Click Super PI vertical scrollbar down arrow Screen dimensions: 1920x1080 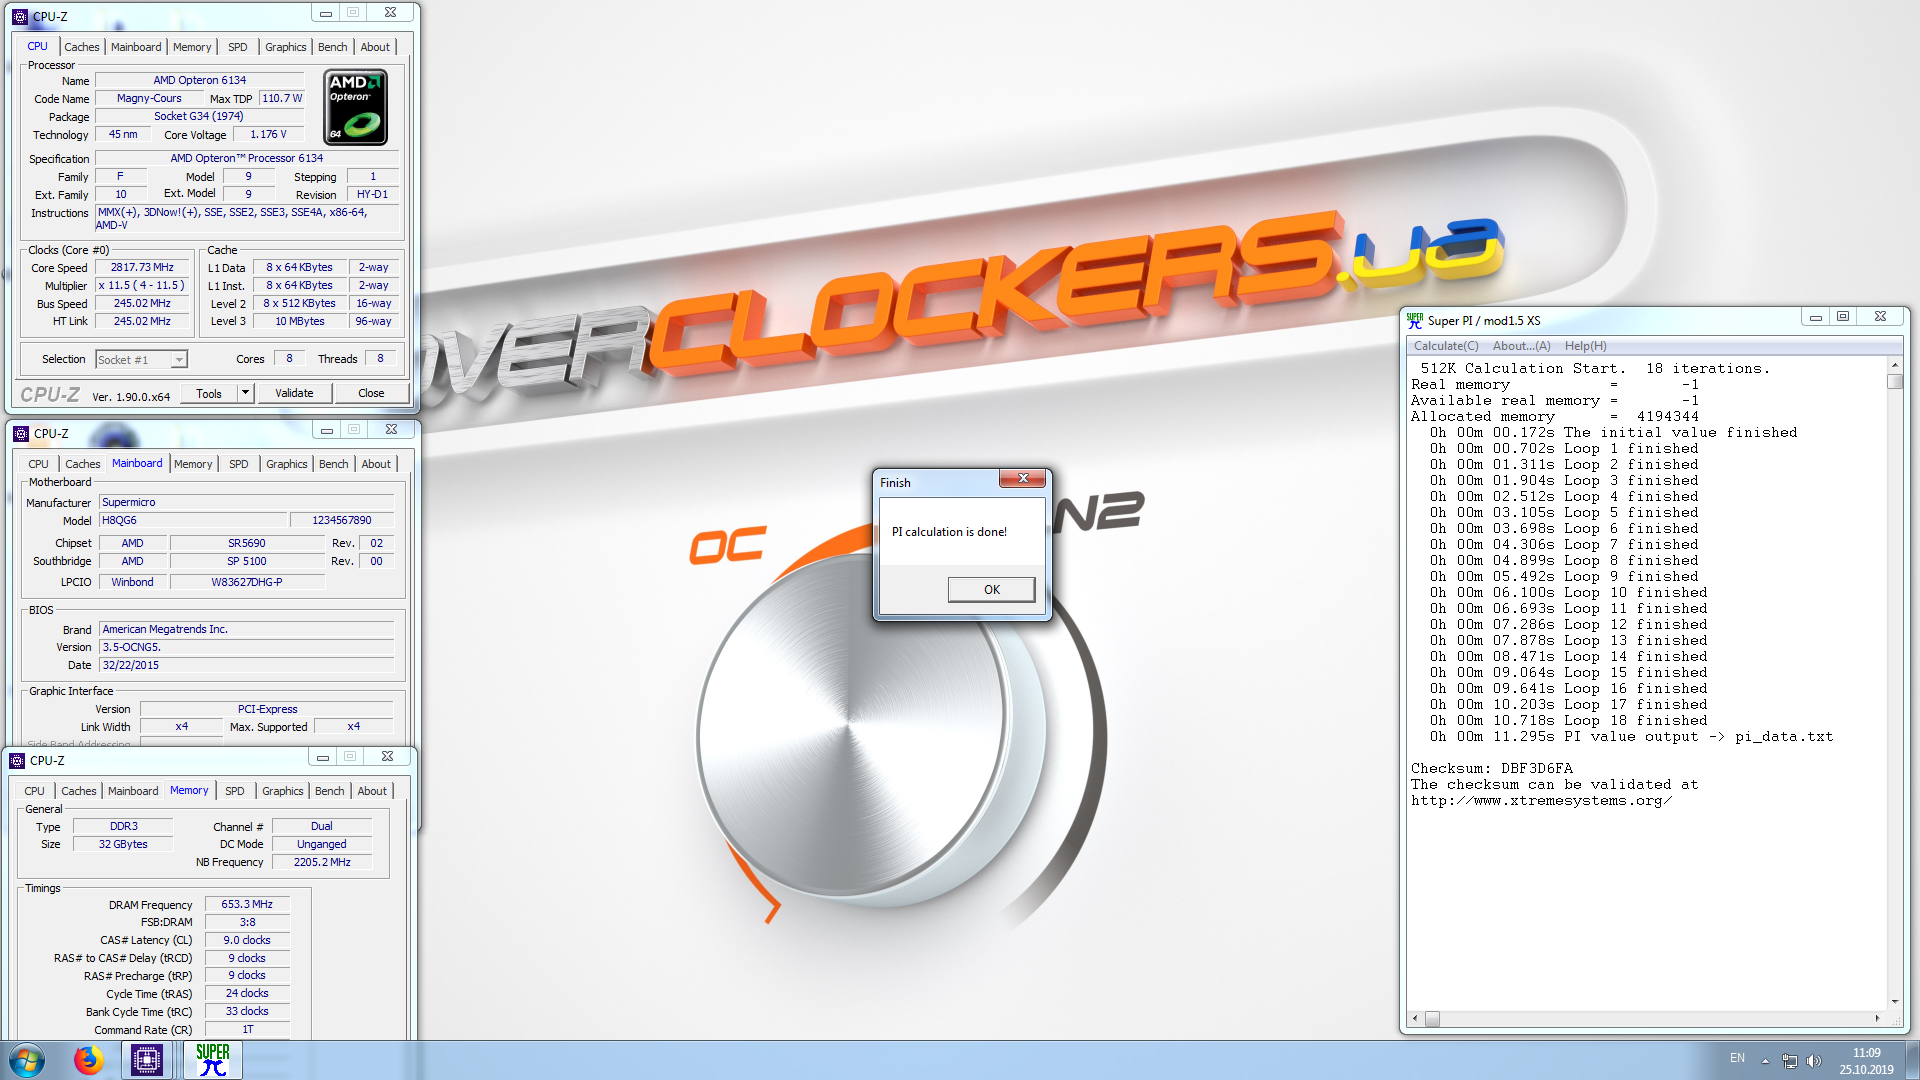[1894, 1002]
